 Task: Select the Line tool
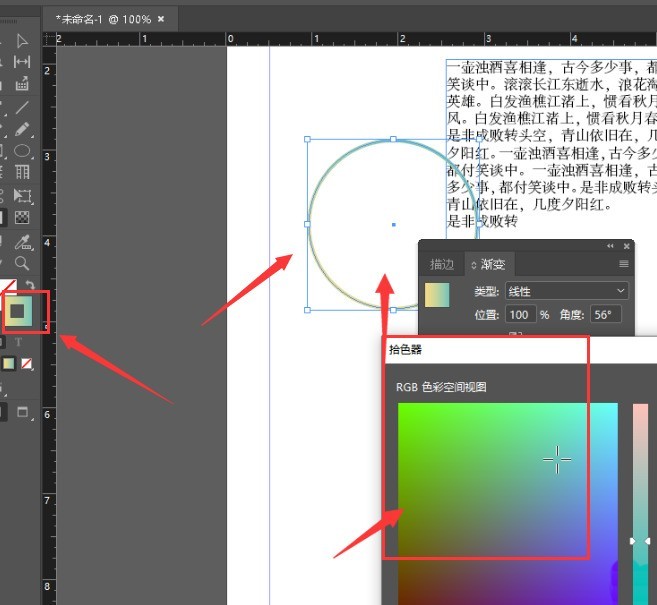coord(22,107)
